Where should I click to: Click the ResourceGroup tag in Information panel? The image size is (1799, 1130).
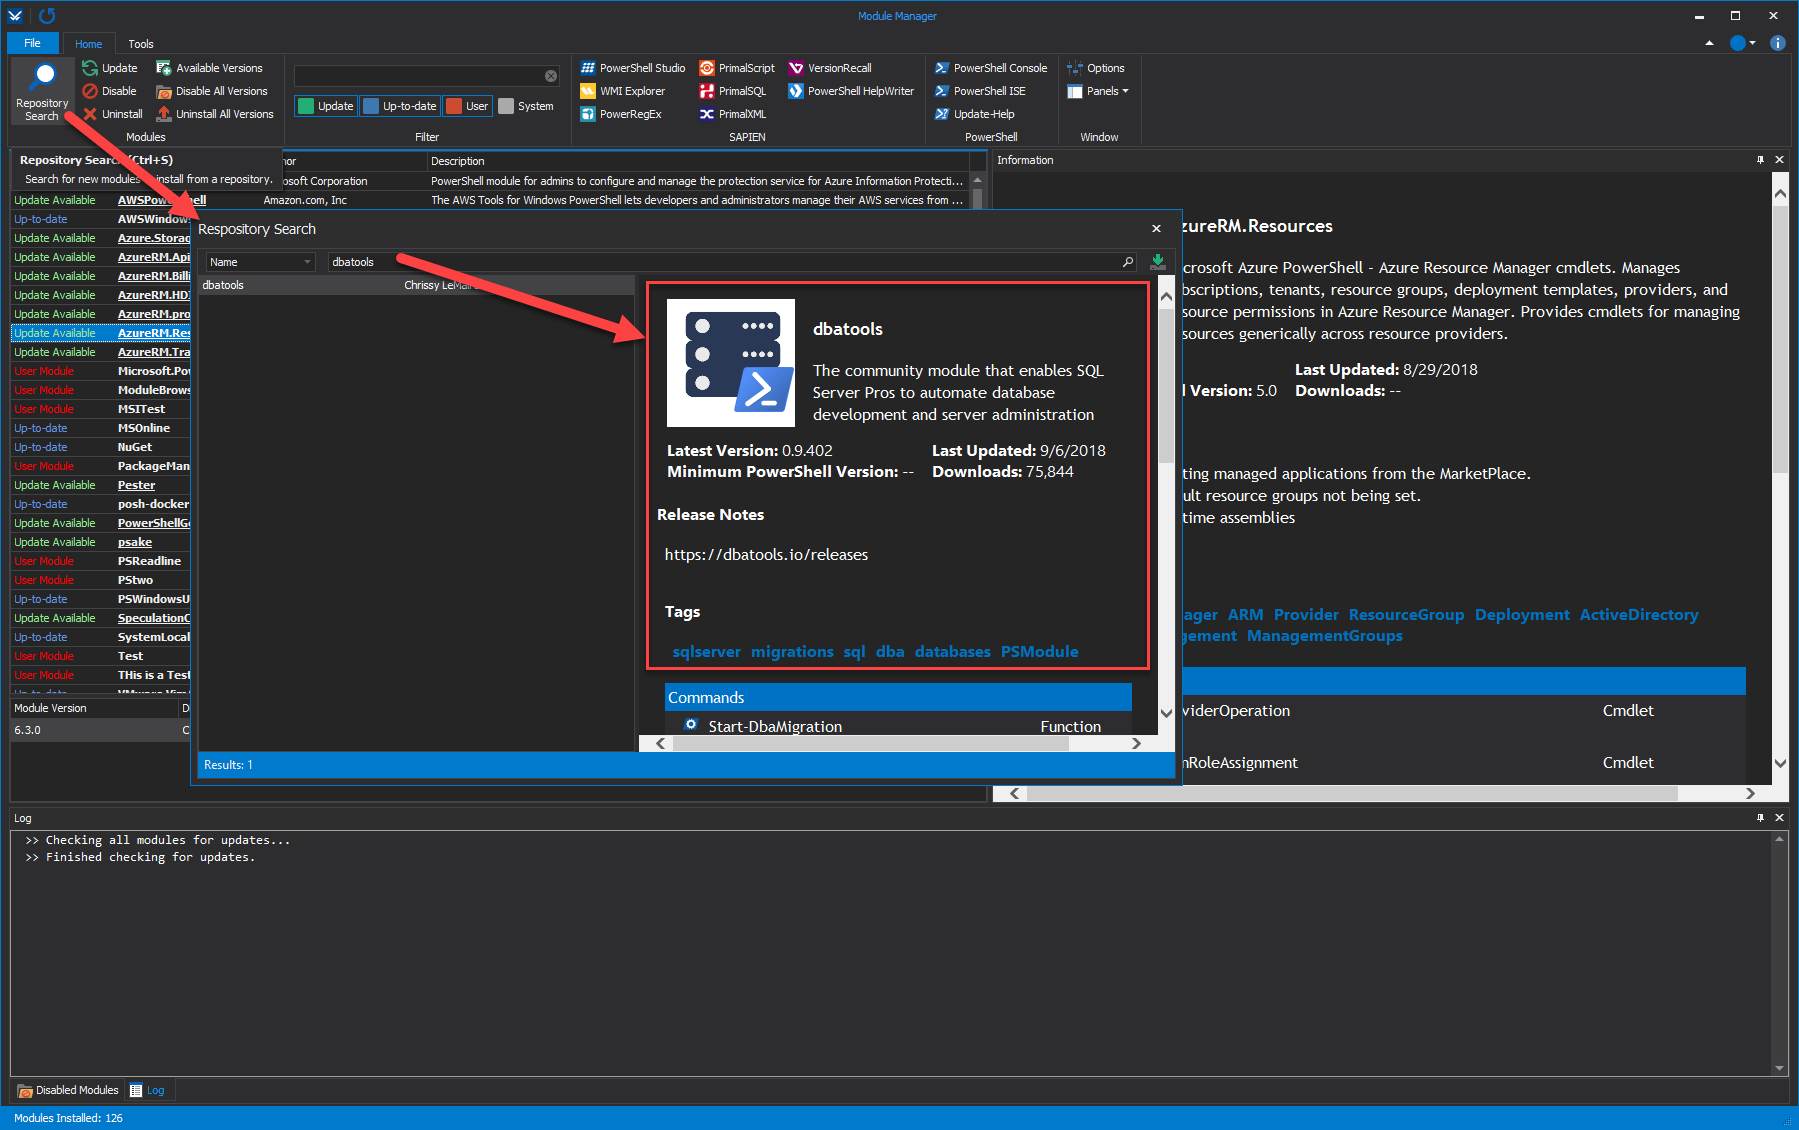(1406, 615)
